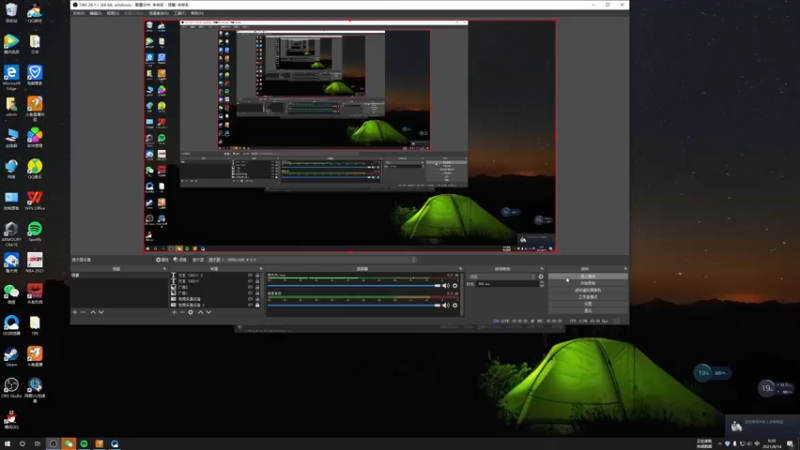The width and height of the screenshot is (800, 450).
Task: Open WPS Office desktop shortcut
Action: 35,201
